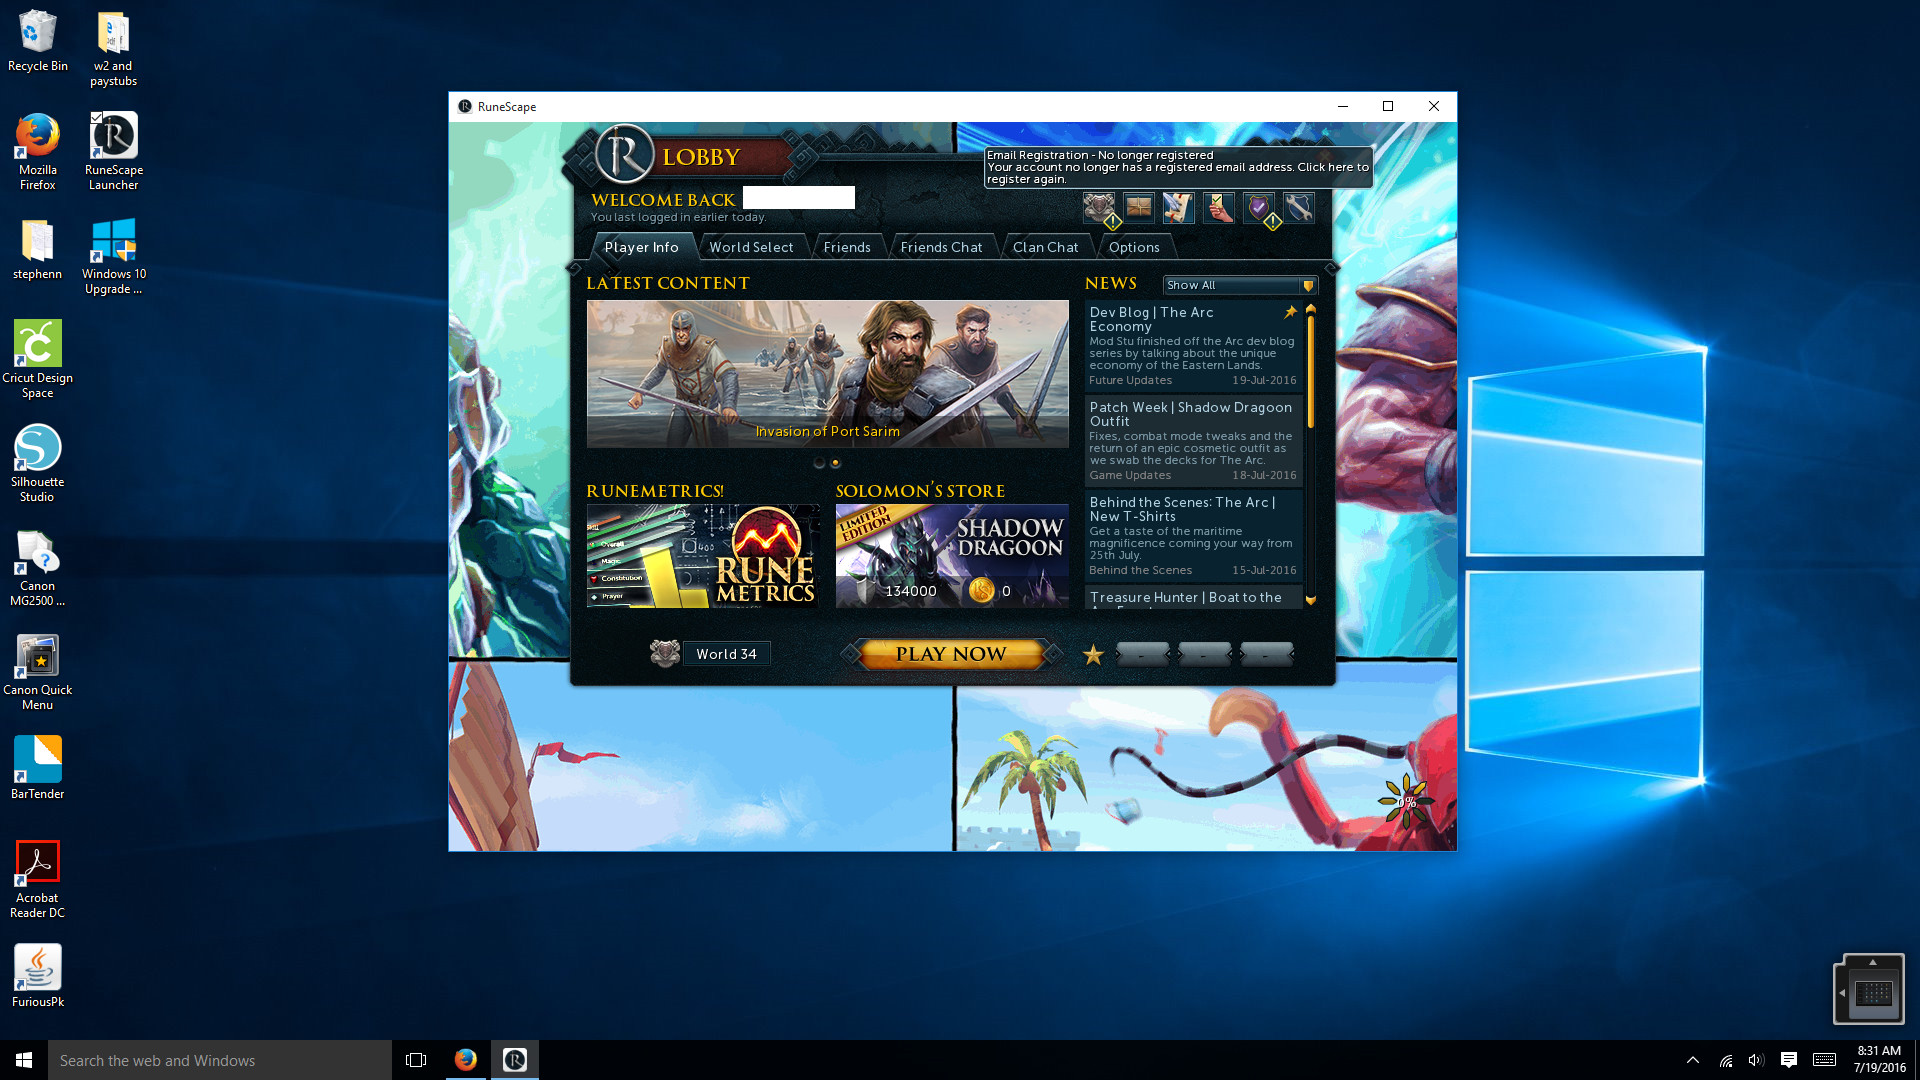Screen dimensions: 1920x1080
Task: Open the membership shield icon with alert
Action: [x=1099, y=208]
